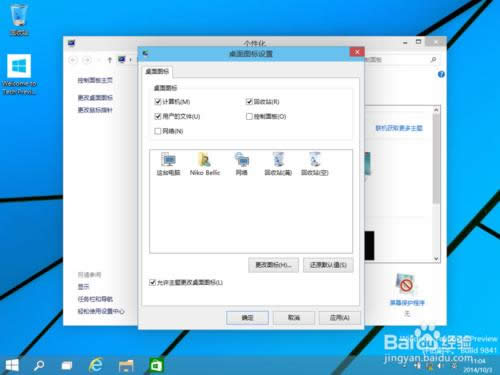Image resolution: width=500 pixels, height=375 pixels.
Task: Click the themes list scroll up arrow
Action: (436, 110)
